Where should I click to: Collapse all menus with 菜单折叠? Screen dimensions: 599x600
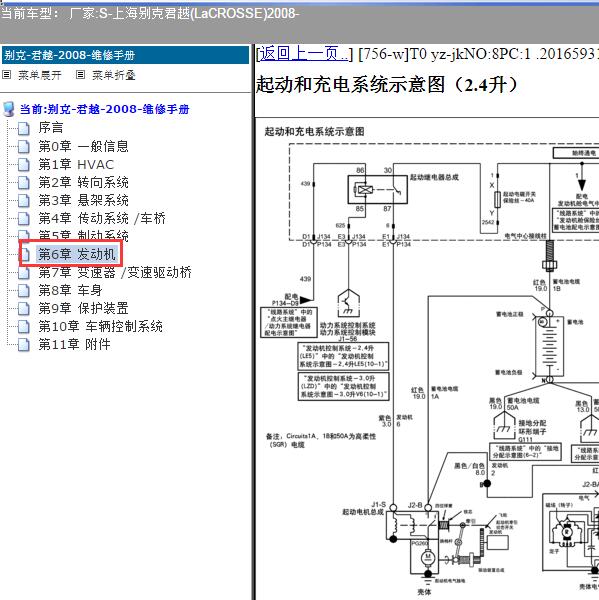tap(114, 75)
